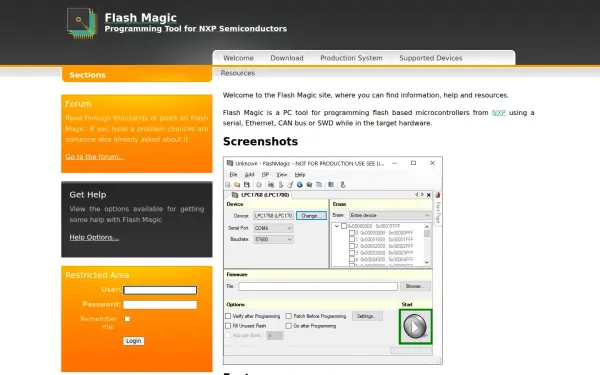The width and height of the screenshot is (600, 375).
Task: Click the Erase list scrollbar thumb
Action: (427, 233)
